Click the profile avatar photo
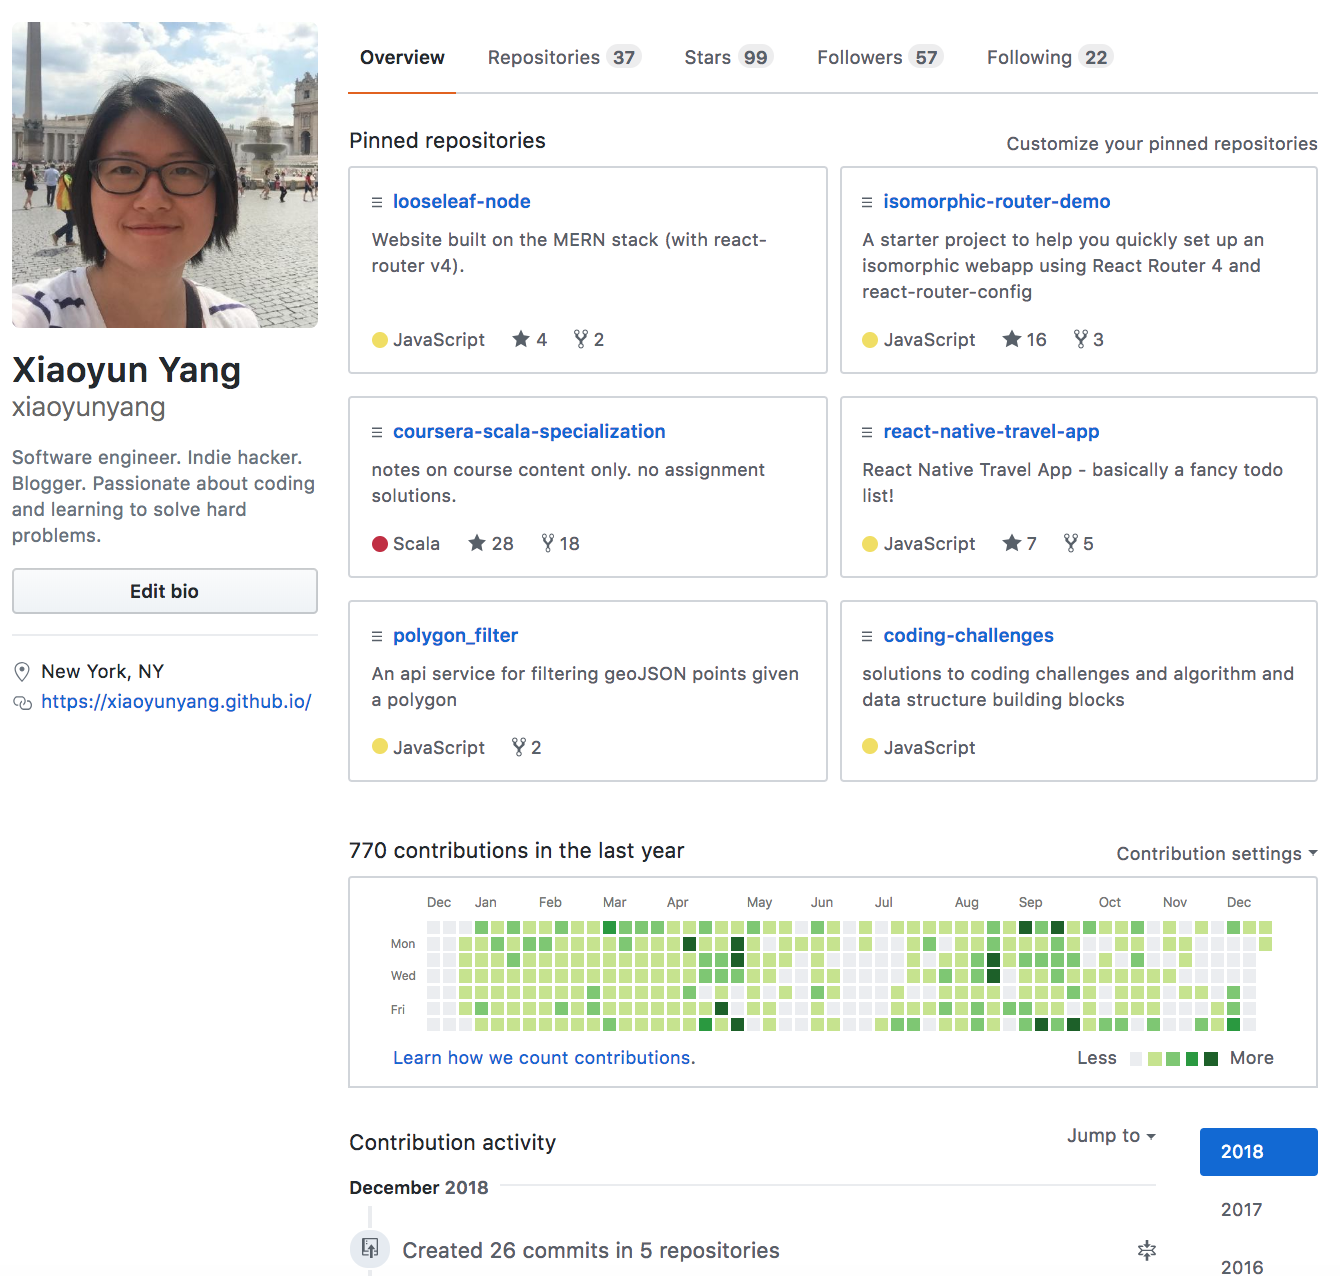1340x1276 pixels. pyautogui.click(x=165, y=175)
